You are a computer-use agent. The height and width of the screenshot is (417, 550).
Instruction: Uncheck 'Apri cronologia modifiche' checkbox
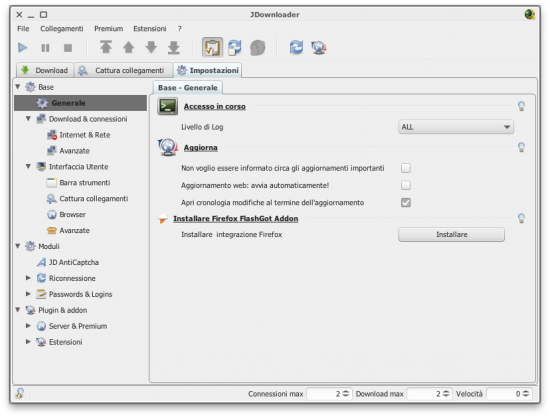tap(406, 202)
